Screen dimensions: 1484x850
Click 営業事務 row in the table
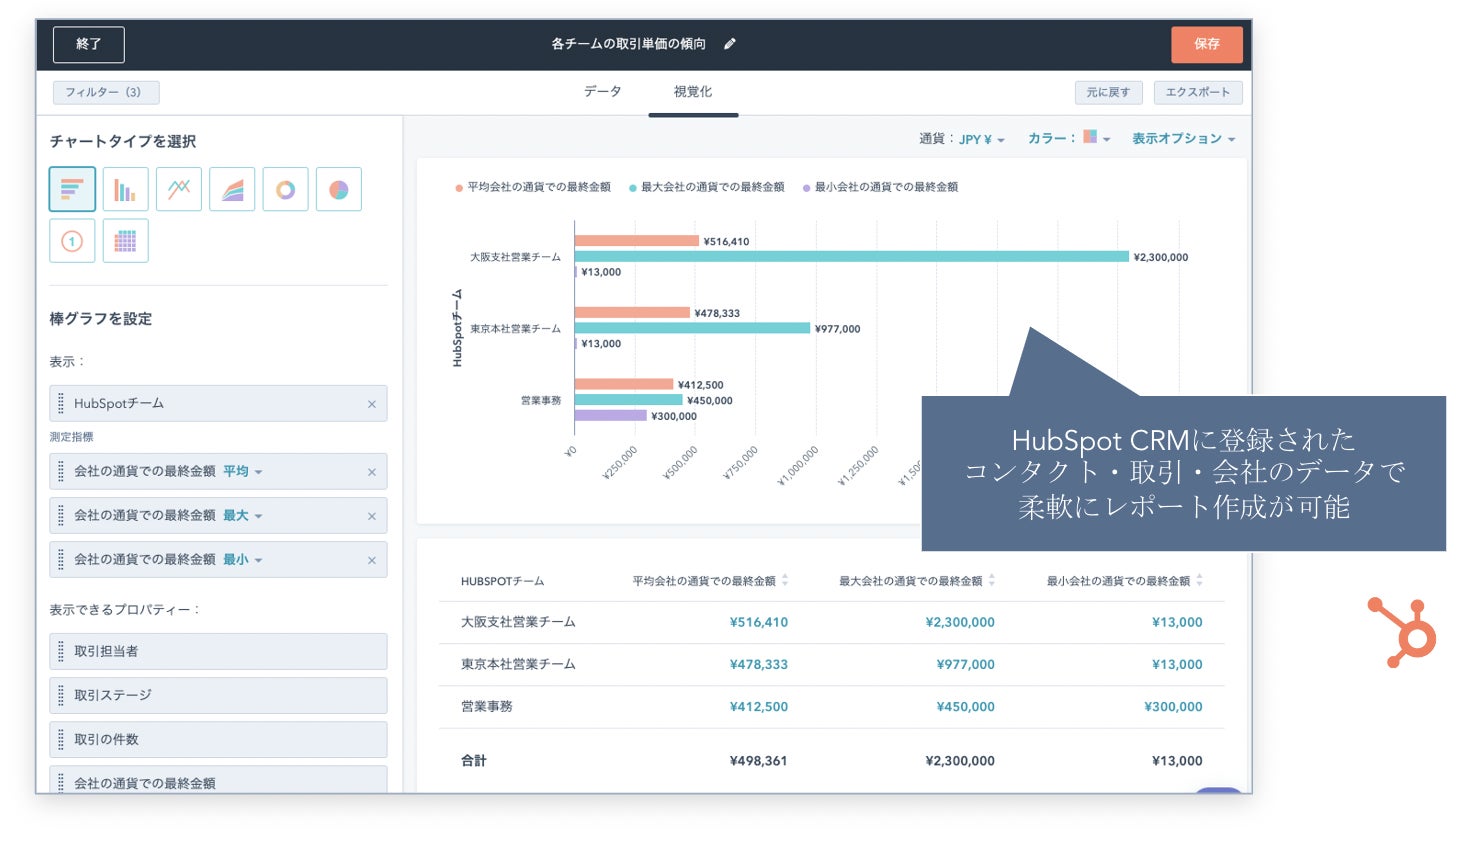point(831,706)
